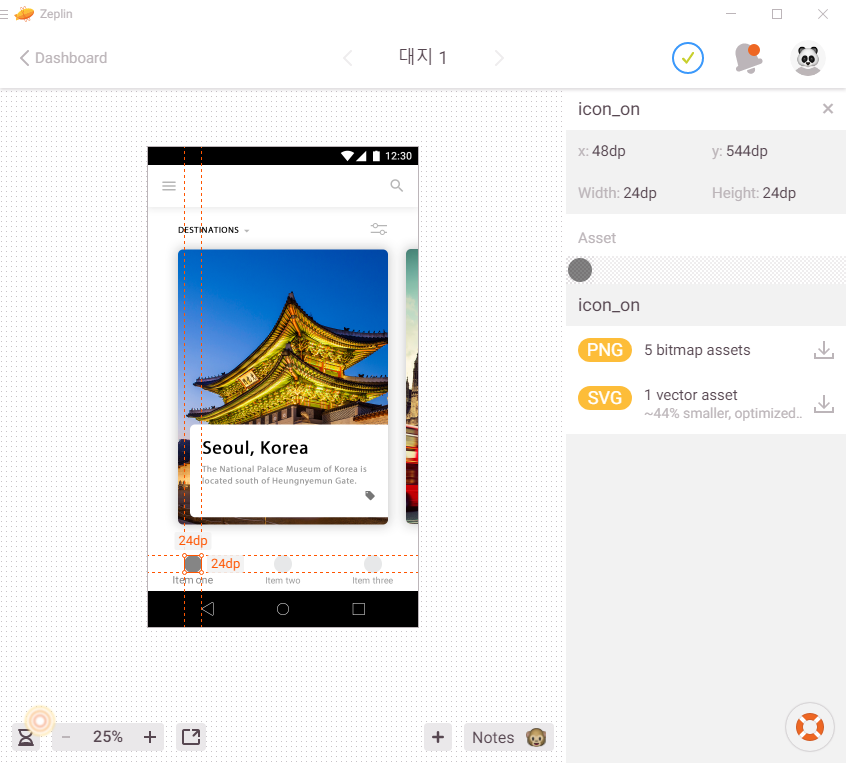Click the Seoul, Korea heading
The height and width of the screenshot is (763, 846).
(255, 447)
